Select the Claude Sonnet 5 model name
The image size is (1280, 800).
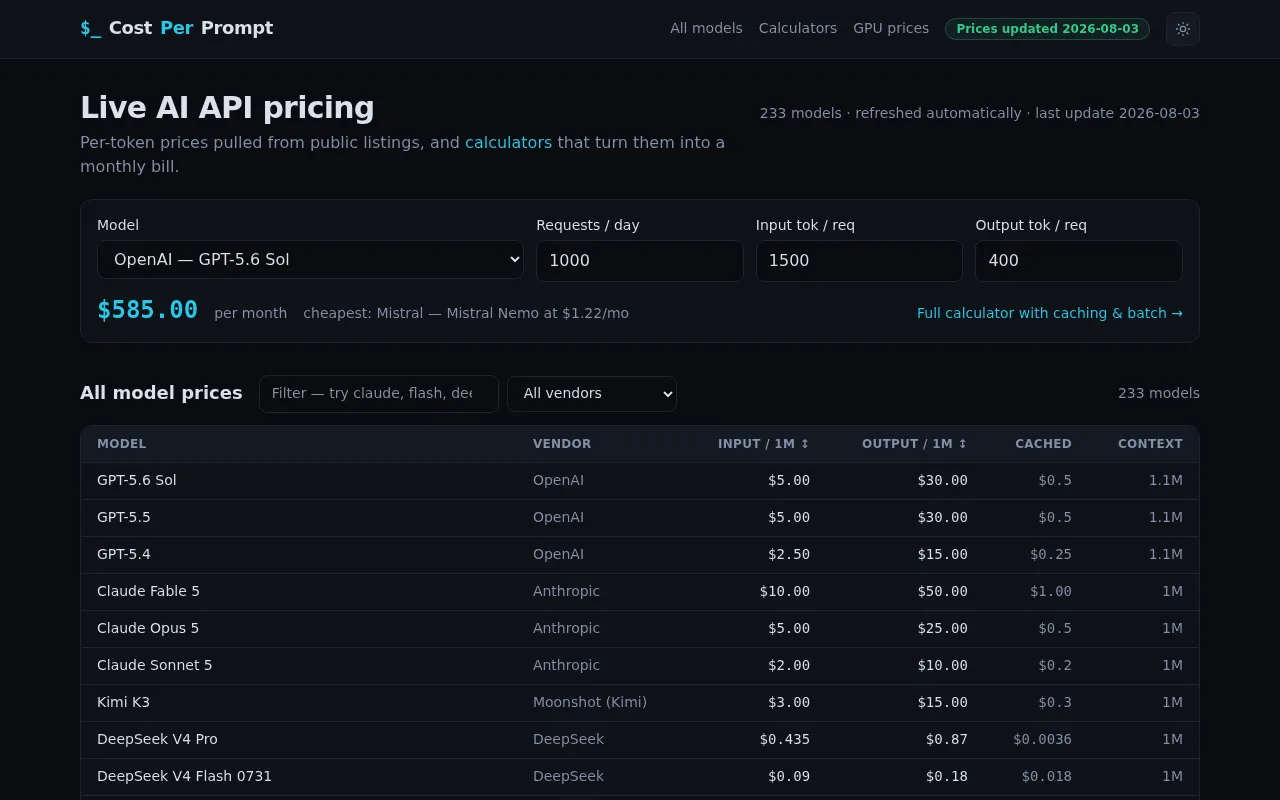155,665
